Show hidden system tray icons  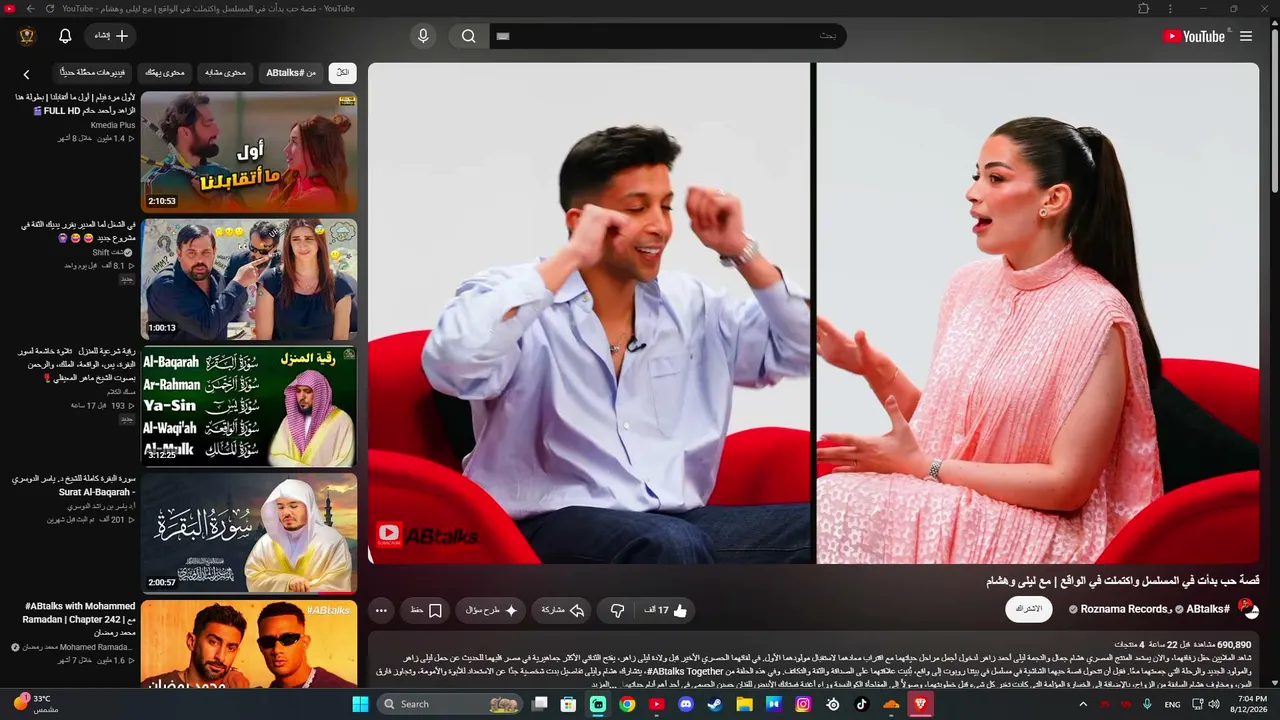click(x=1083, y=704)
